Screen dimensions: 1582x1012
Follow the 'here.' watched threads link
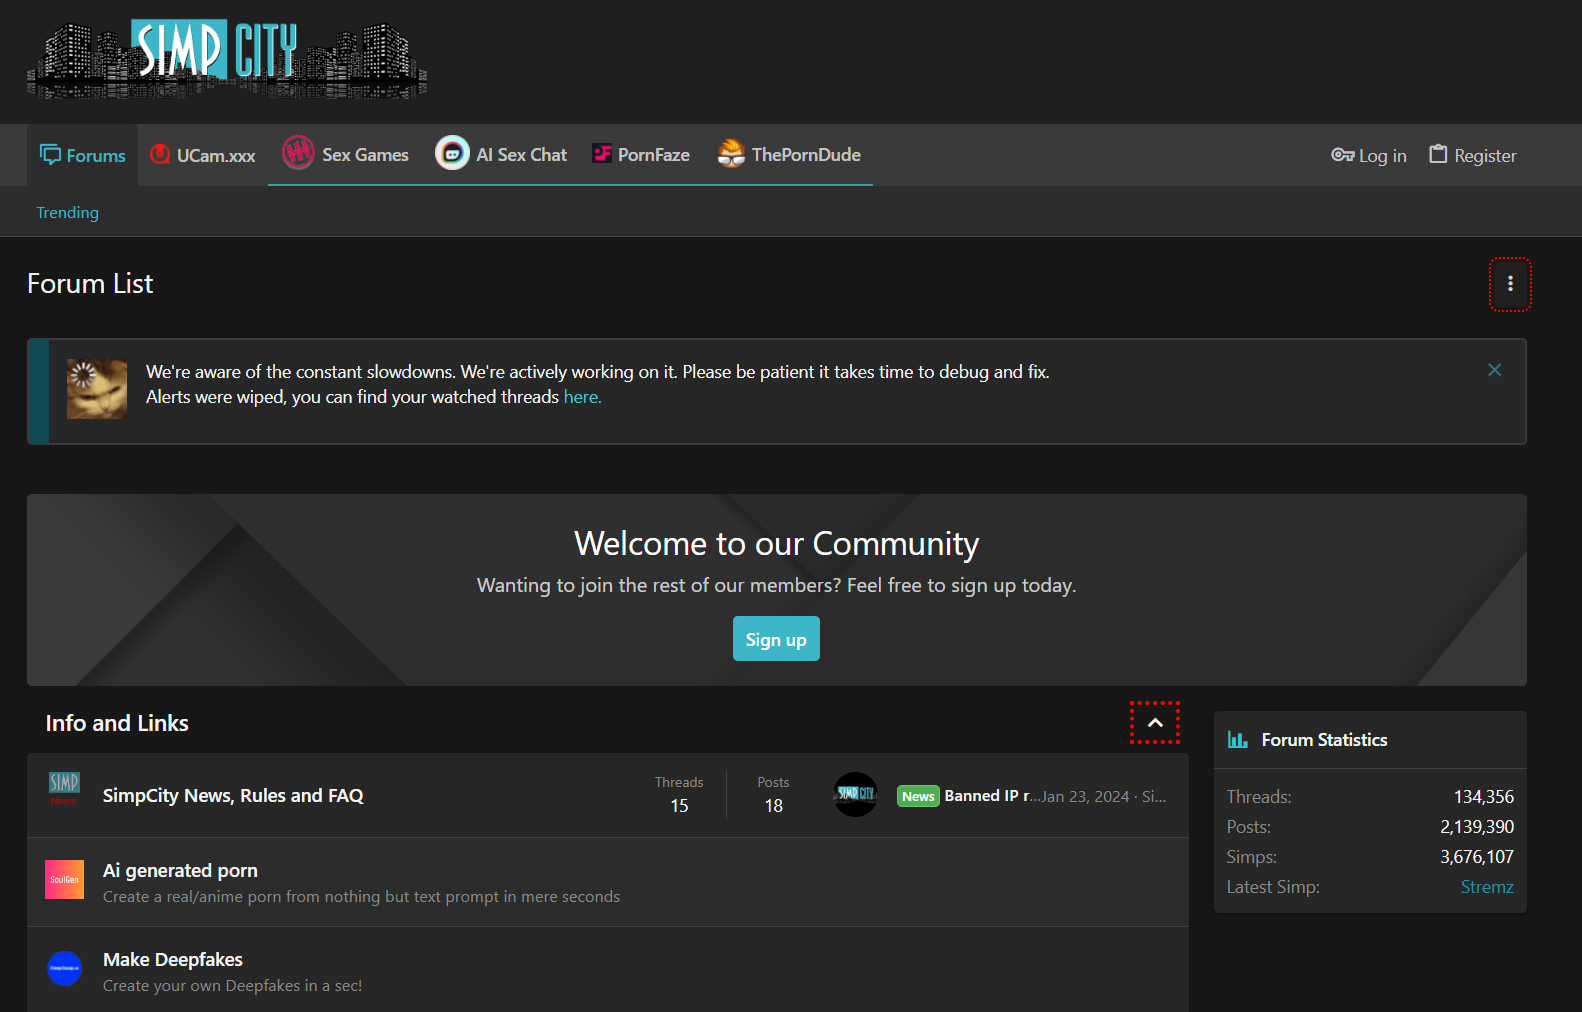582,397
